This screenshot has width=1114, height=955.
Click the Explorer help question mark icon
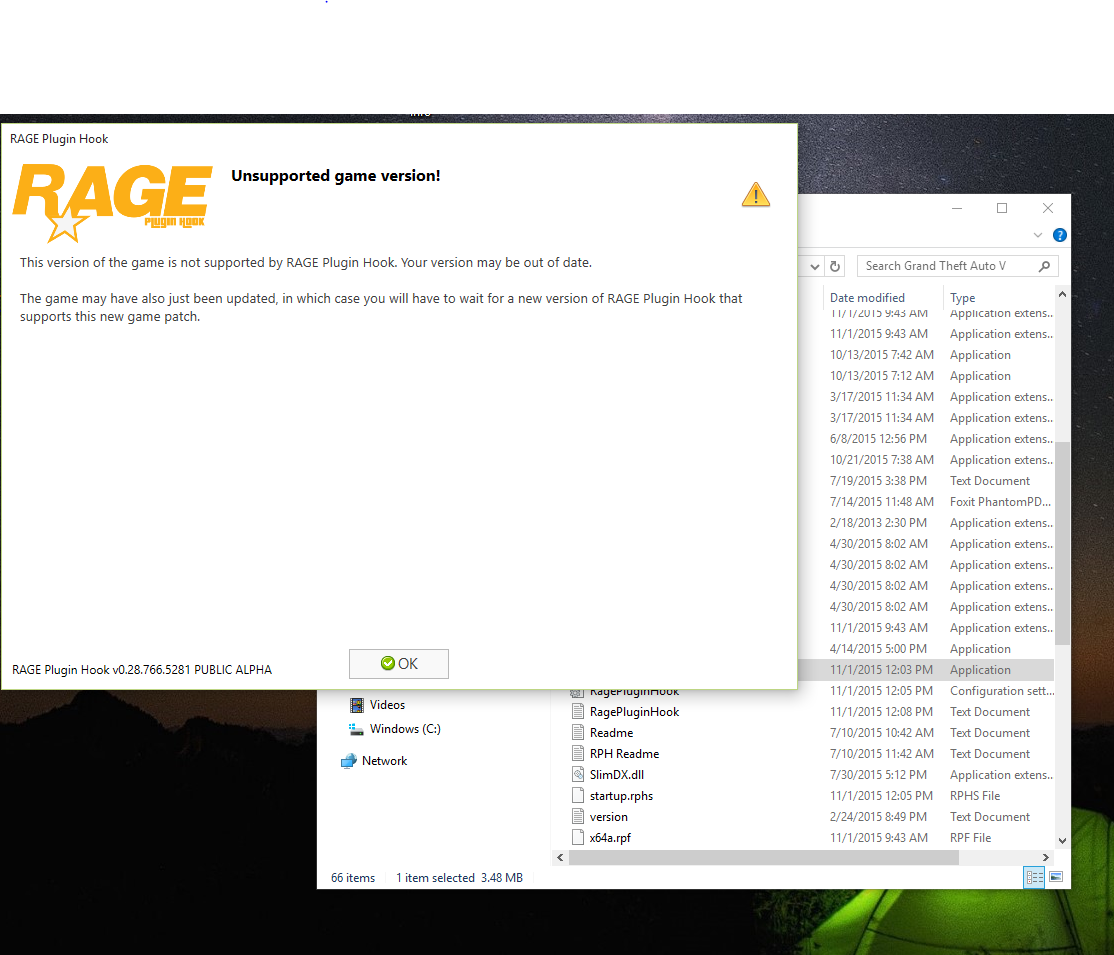[1059, 234]
